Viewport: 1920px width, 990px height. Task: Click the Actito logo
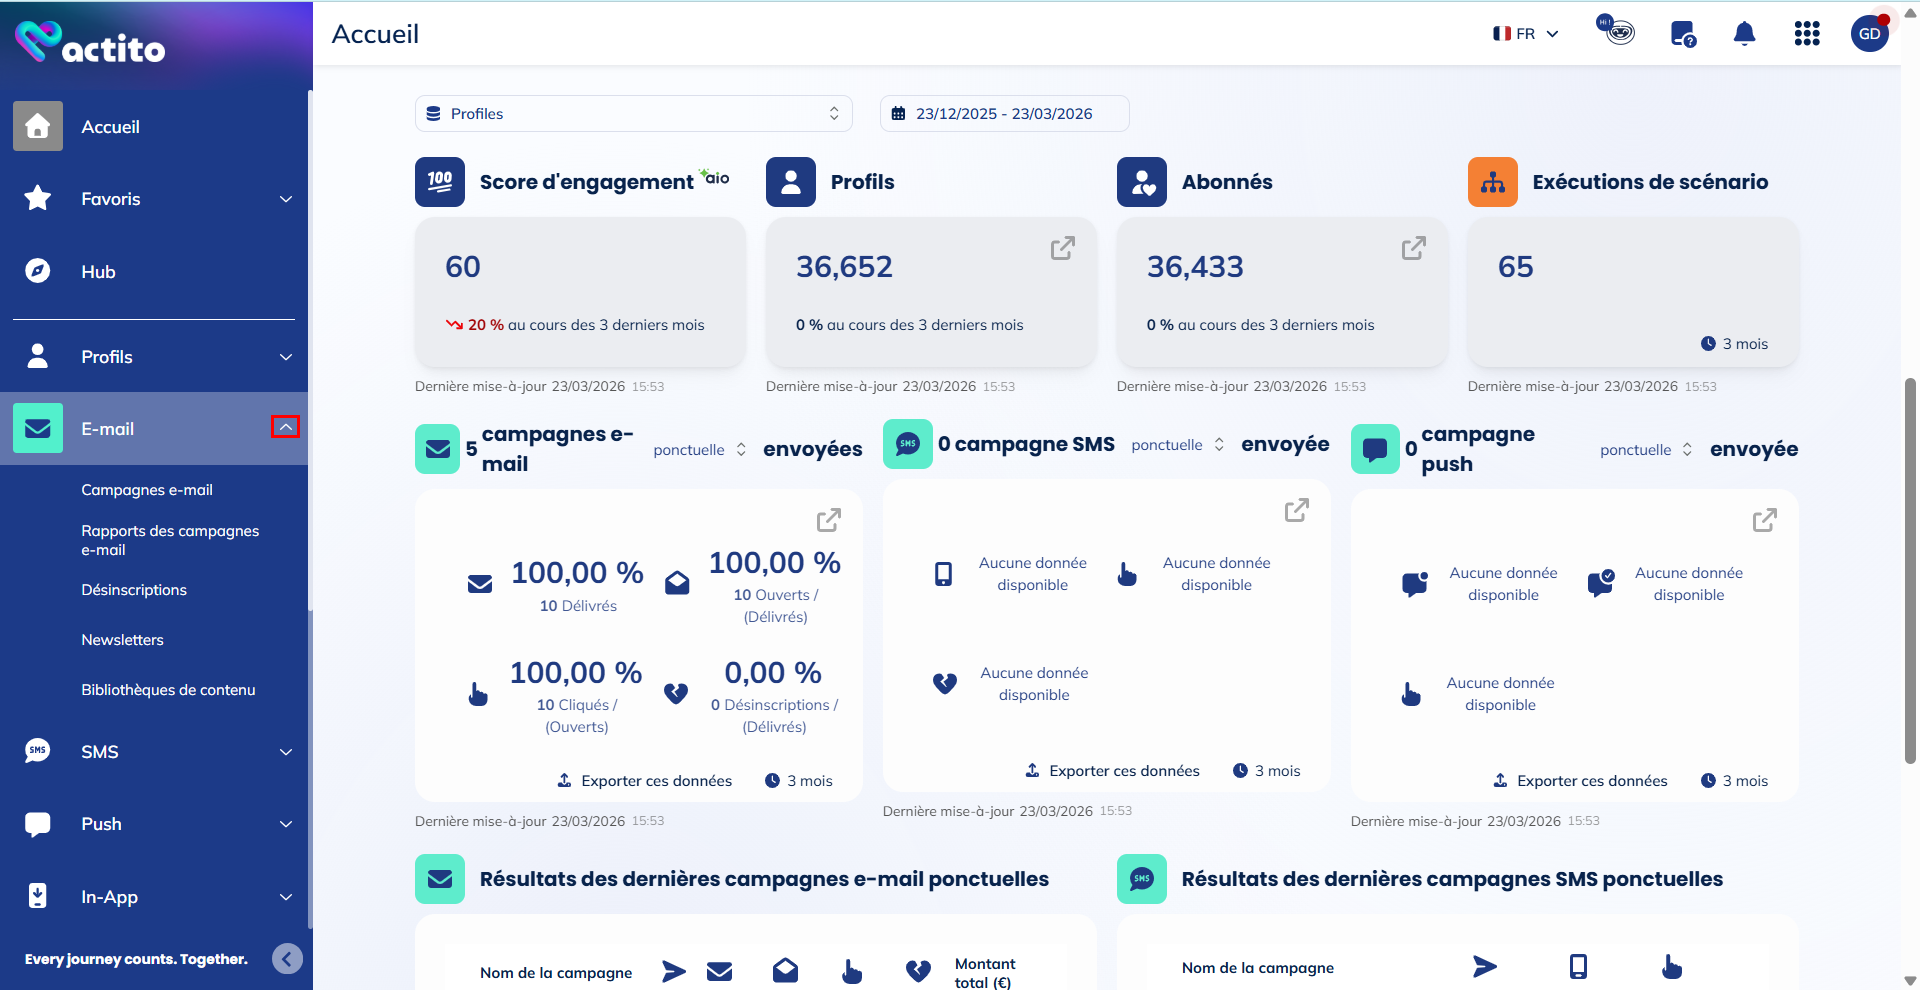90,43
